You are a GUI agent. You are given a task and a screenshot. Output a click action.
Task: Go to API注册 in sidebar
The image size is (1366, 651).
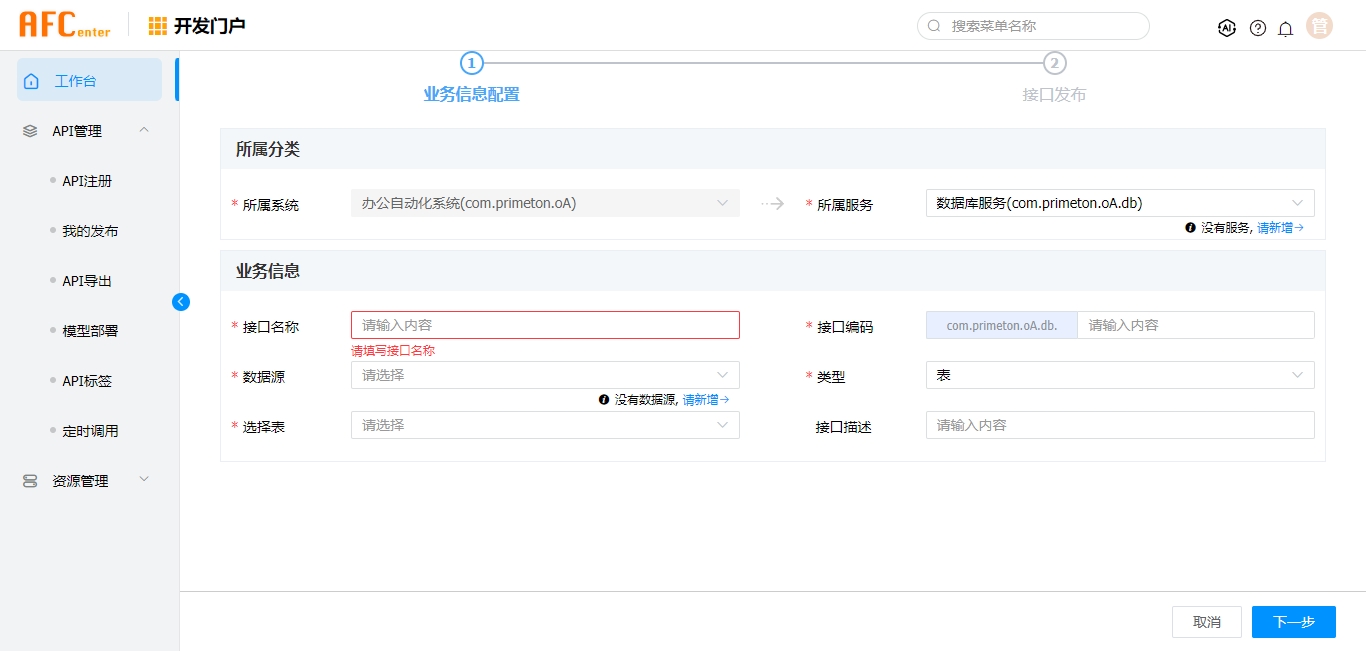pyautogui.click(x=87, y=181)
